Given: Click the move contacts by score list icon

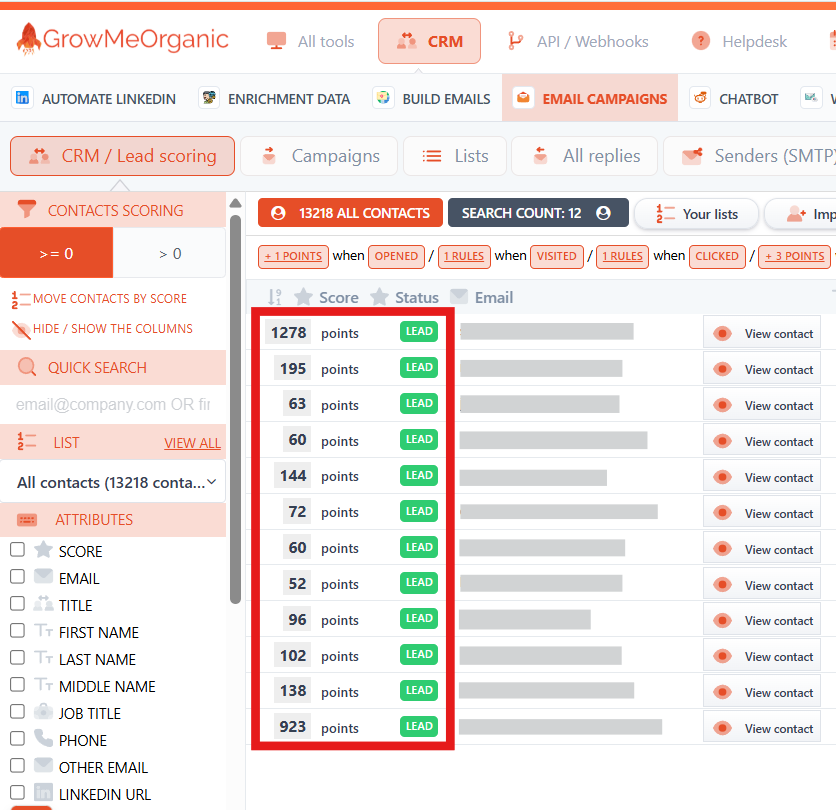Looking at the screenshot, I should coord(21,300).
